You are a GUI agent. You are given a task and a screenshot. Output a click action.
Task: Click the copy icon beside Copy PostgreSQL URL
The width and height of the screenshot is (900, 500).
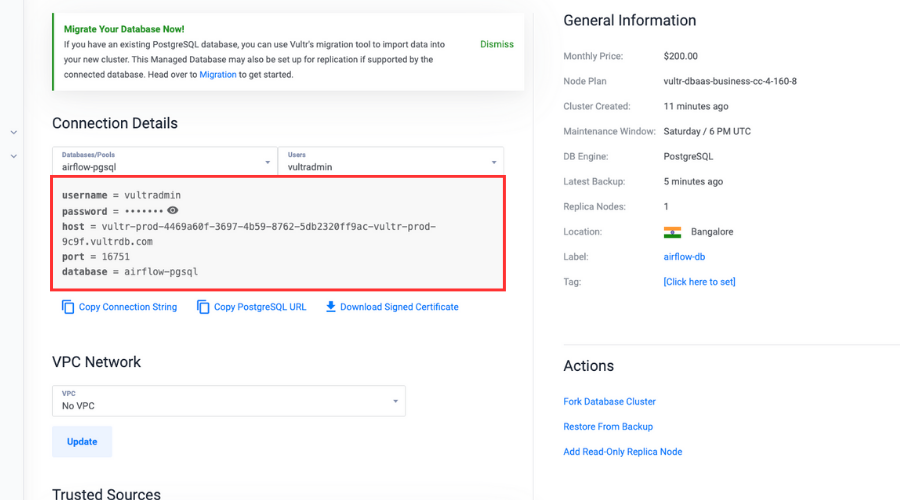tap(203, 307)
